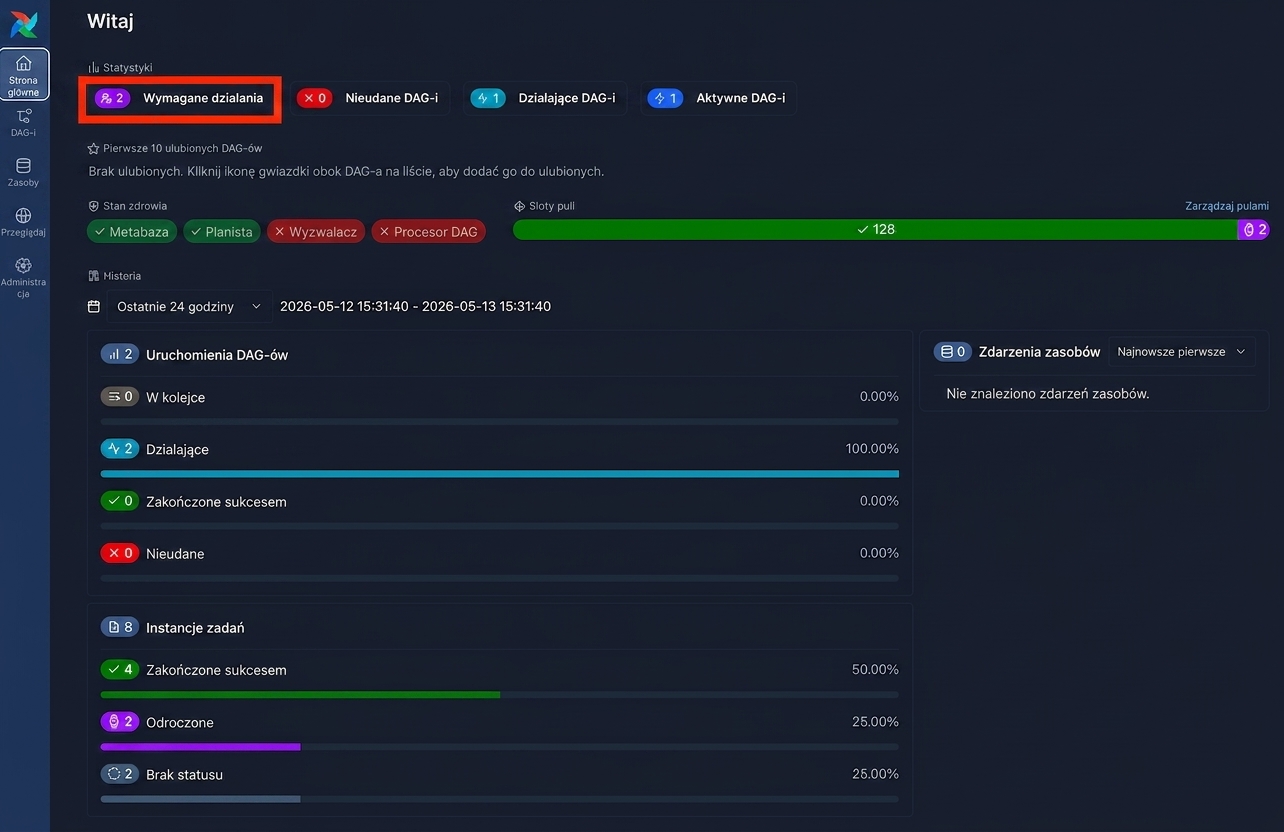Click the Procesor DAG health badge
Screen dimensions: 1284x832
(x=428, y=231)
